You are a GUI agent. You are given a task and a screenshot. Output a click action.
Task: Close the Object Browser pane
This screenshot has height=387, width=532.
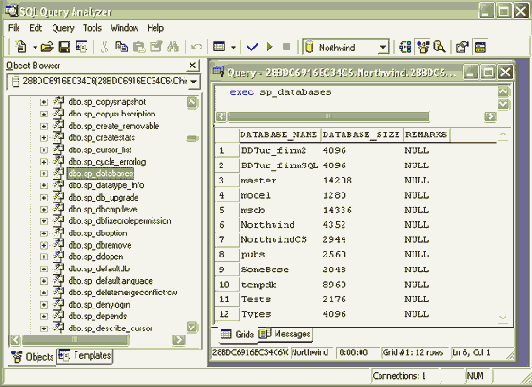point(192,65)
